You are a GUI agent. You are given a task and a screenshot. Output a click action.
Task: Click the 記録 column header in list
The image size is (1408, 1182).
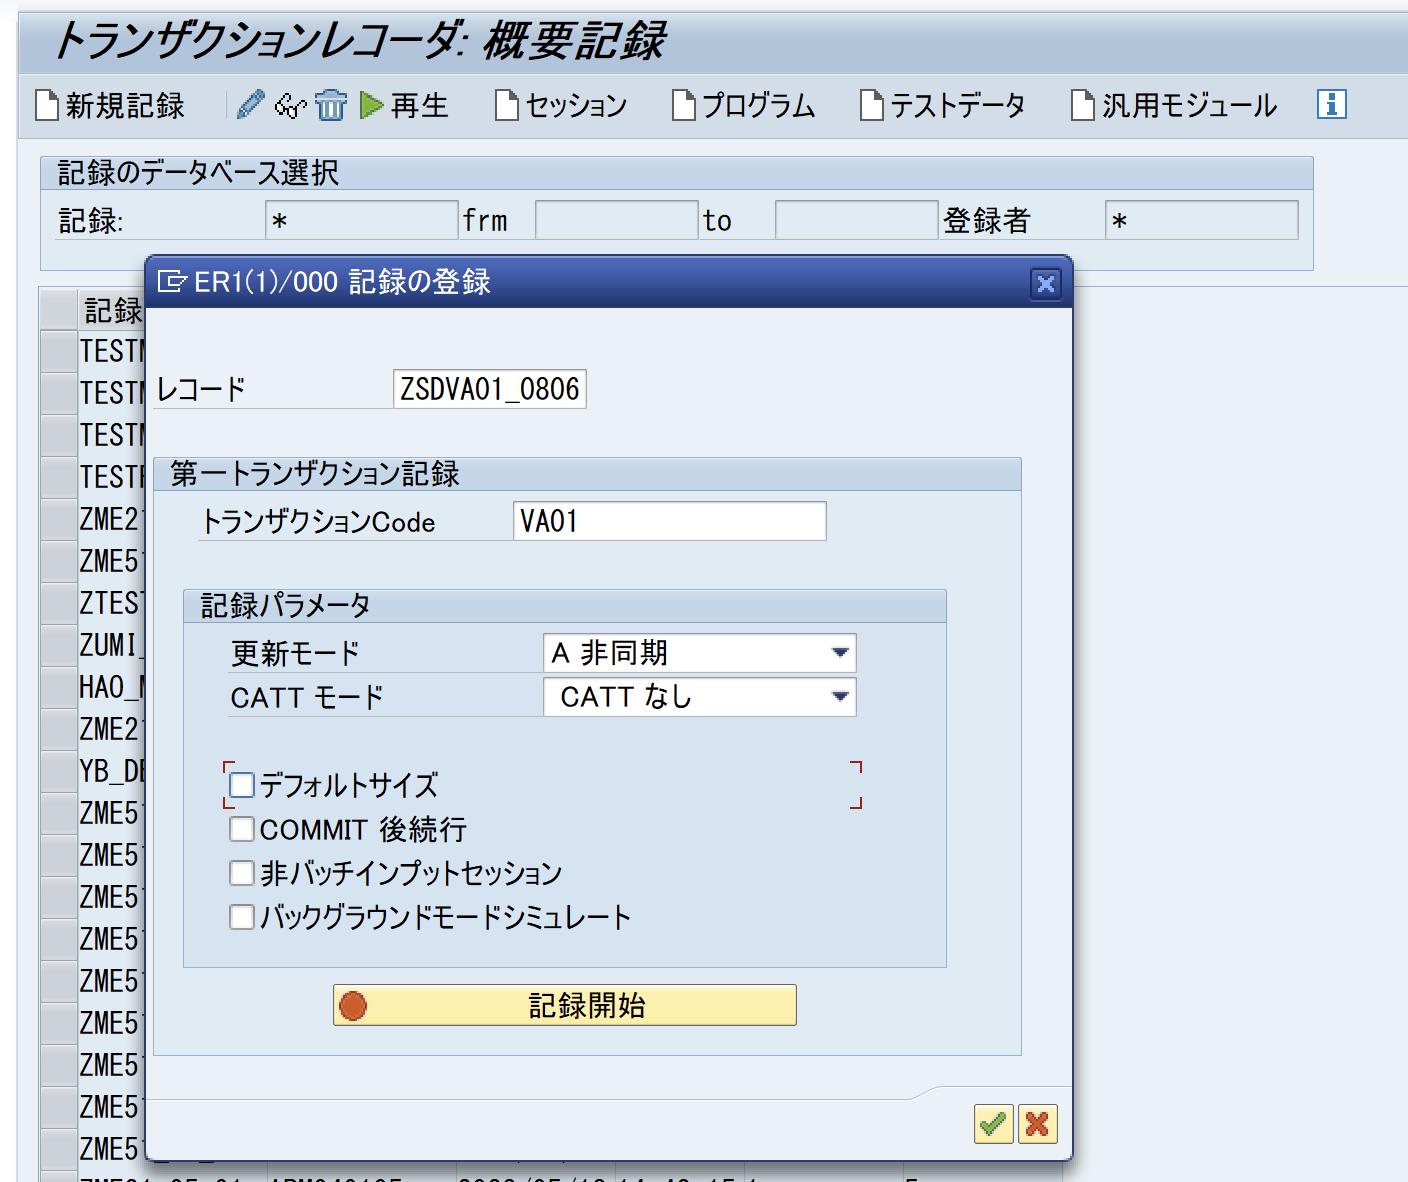(112, 310)
